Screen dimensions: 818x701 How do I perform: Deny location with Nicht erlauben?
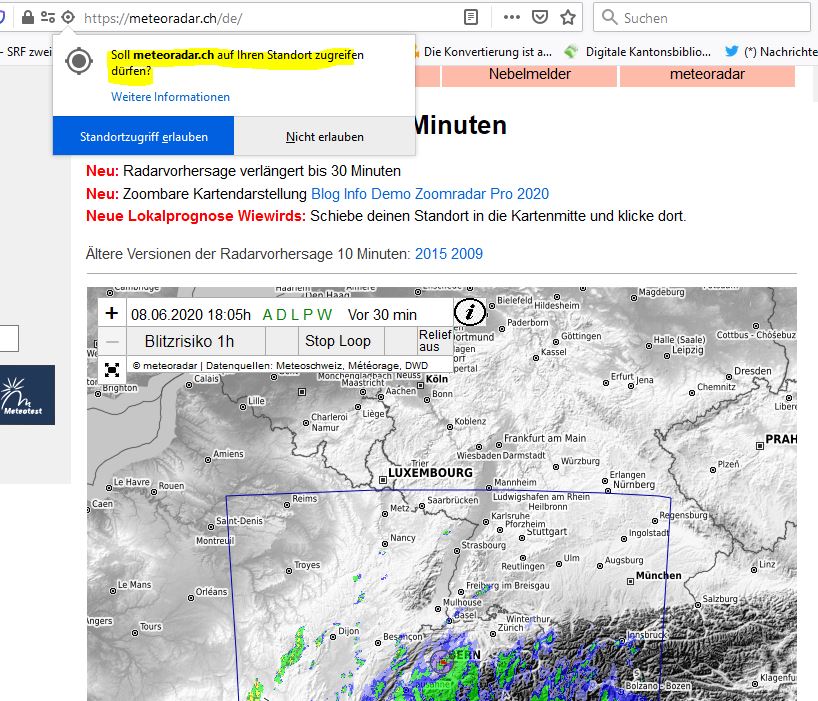point(324,136)
